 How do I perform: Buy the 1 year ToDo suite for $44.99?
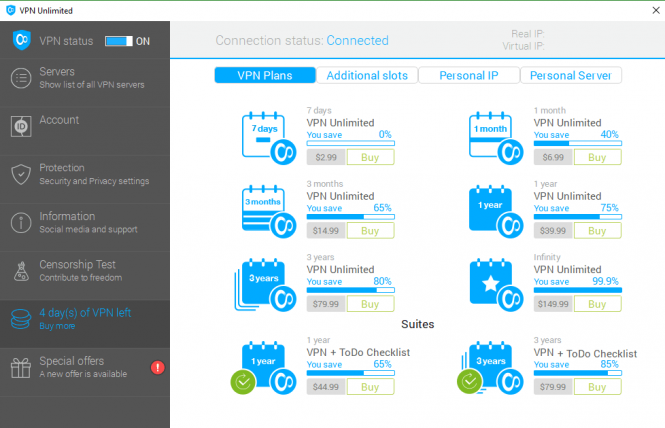click(x=370, y=387)
